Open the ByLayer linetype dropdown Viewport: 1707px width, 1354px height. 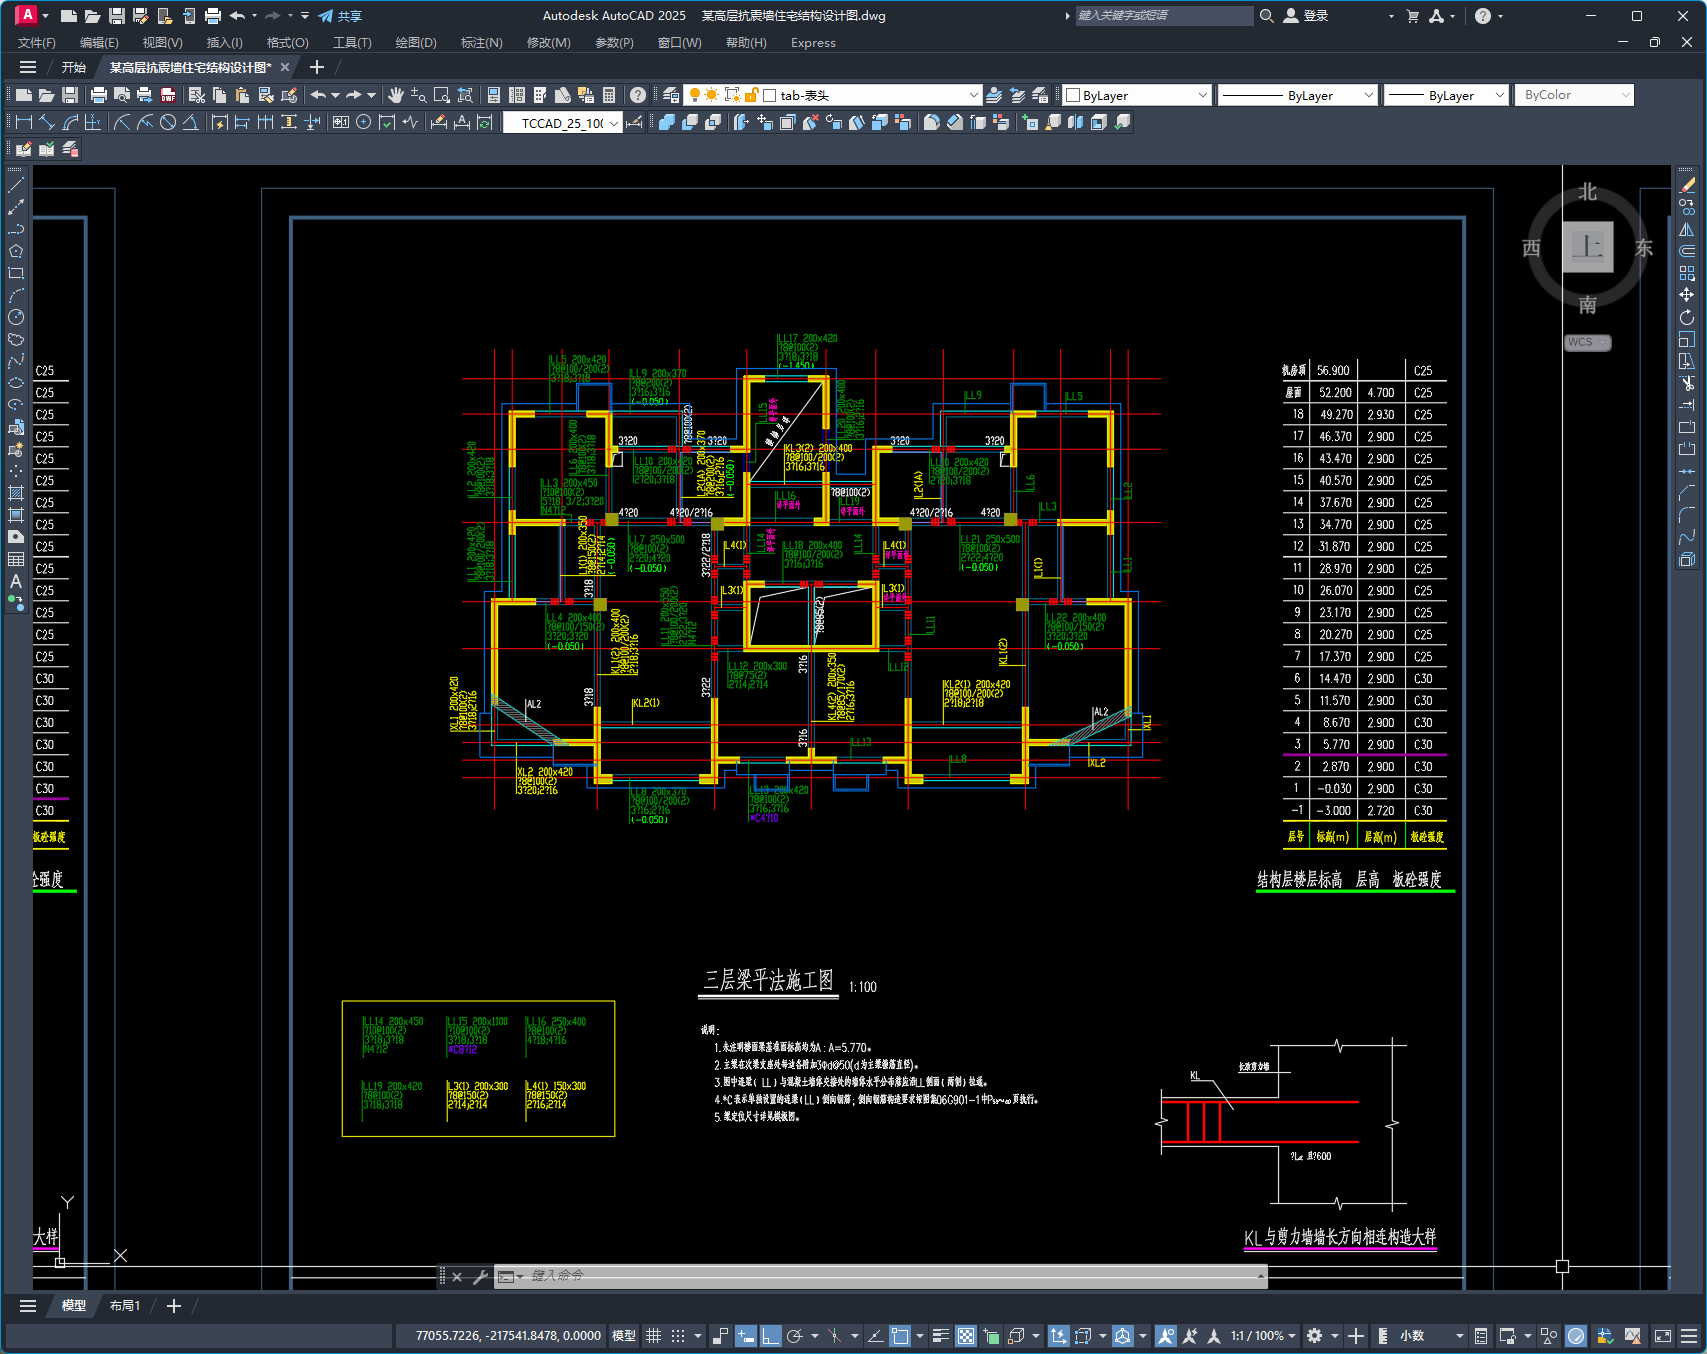pos(1369,95)
